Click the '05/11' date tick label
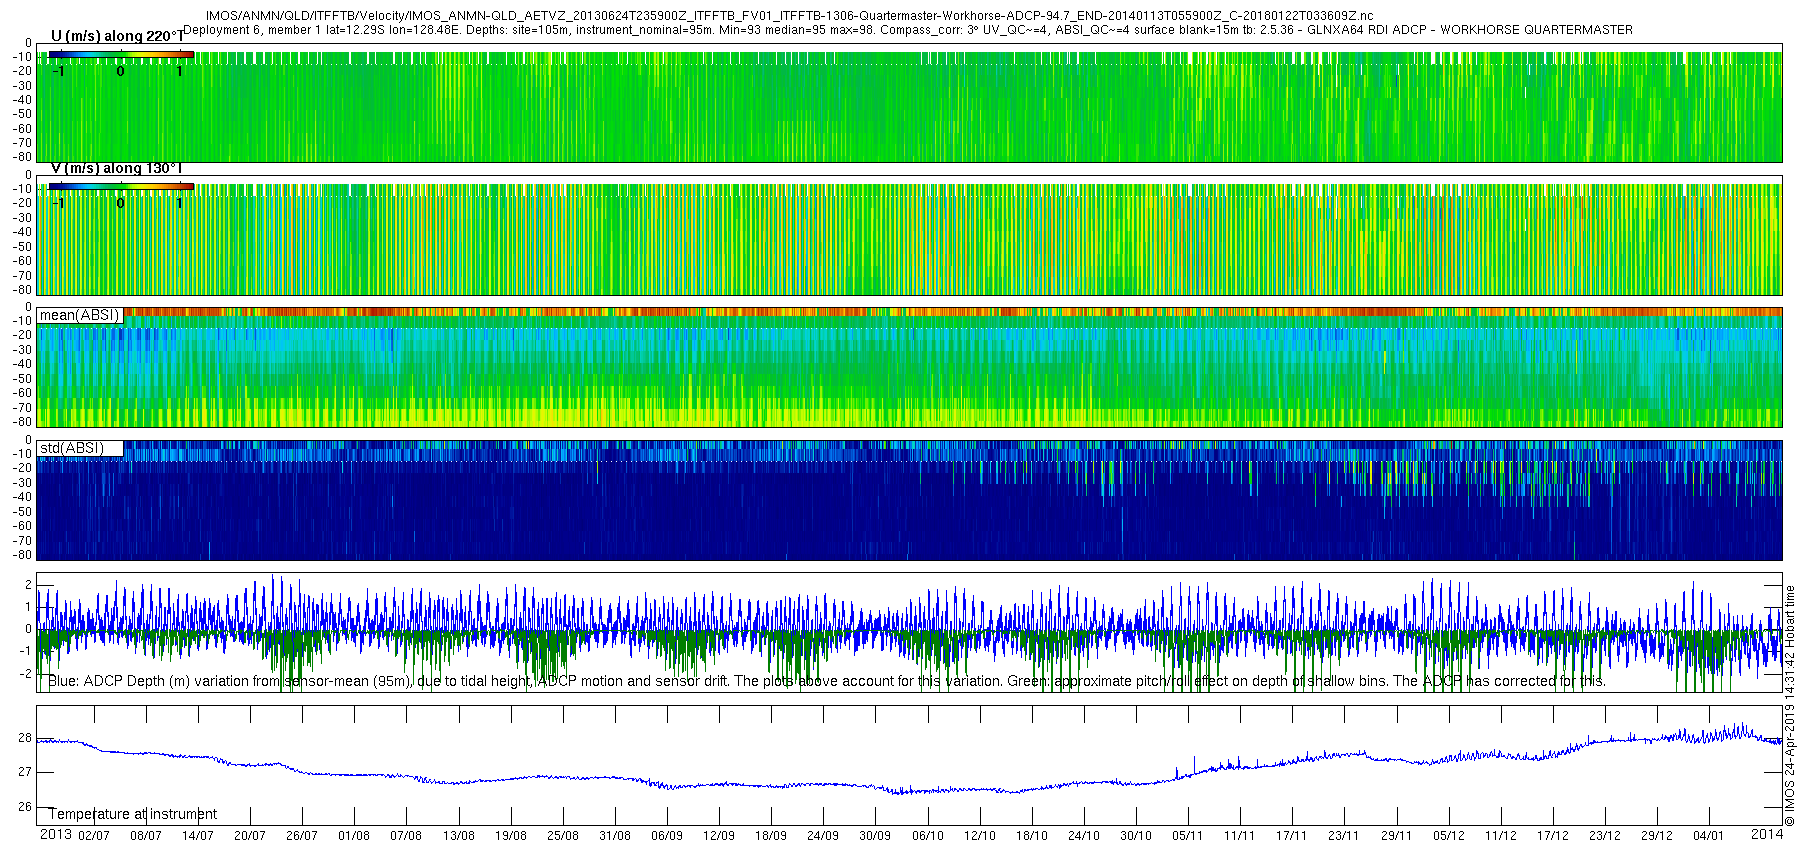Viewport: 1800px width, 850px height. [1188, 836]
